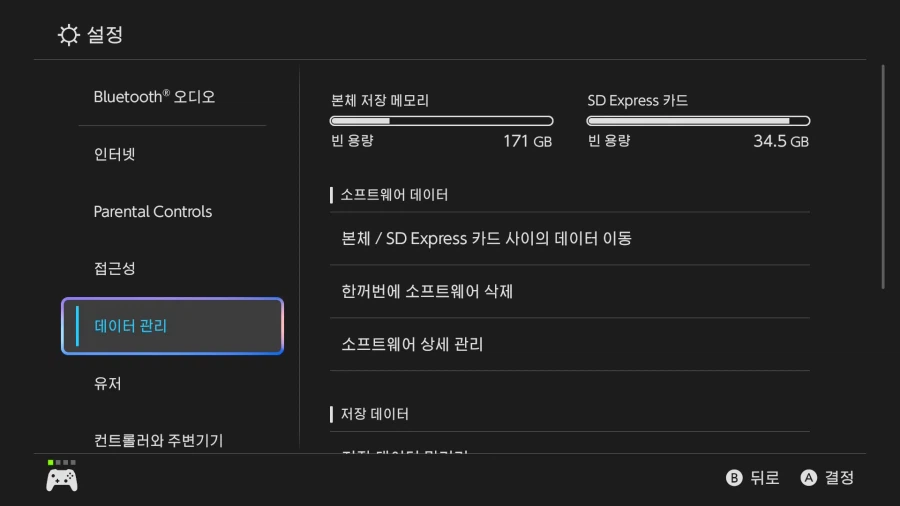
Task: Open 유저 settings
Action: [x=107, y=384]
